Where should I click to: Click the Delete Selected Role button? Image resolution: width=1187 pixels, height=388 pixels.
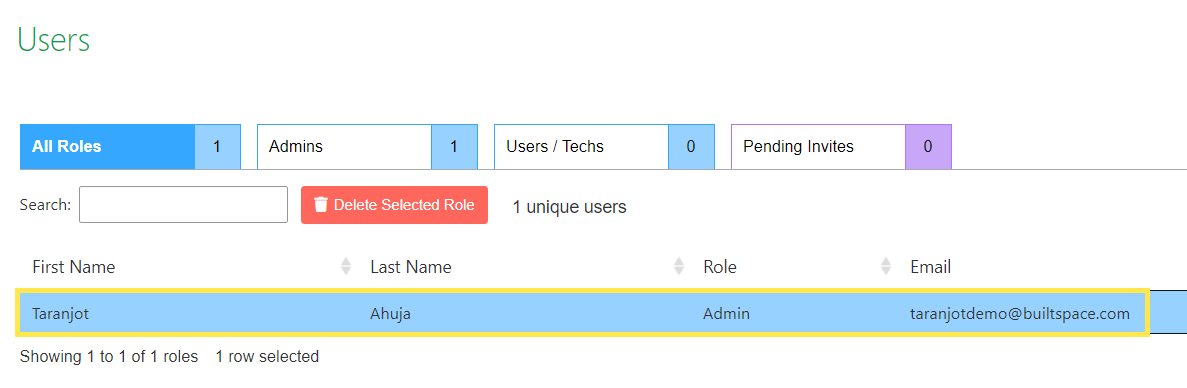tap(394, 205)
